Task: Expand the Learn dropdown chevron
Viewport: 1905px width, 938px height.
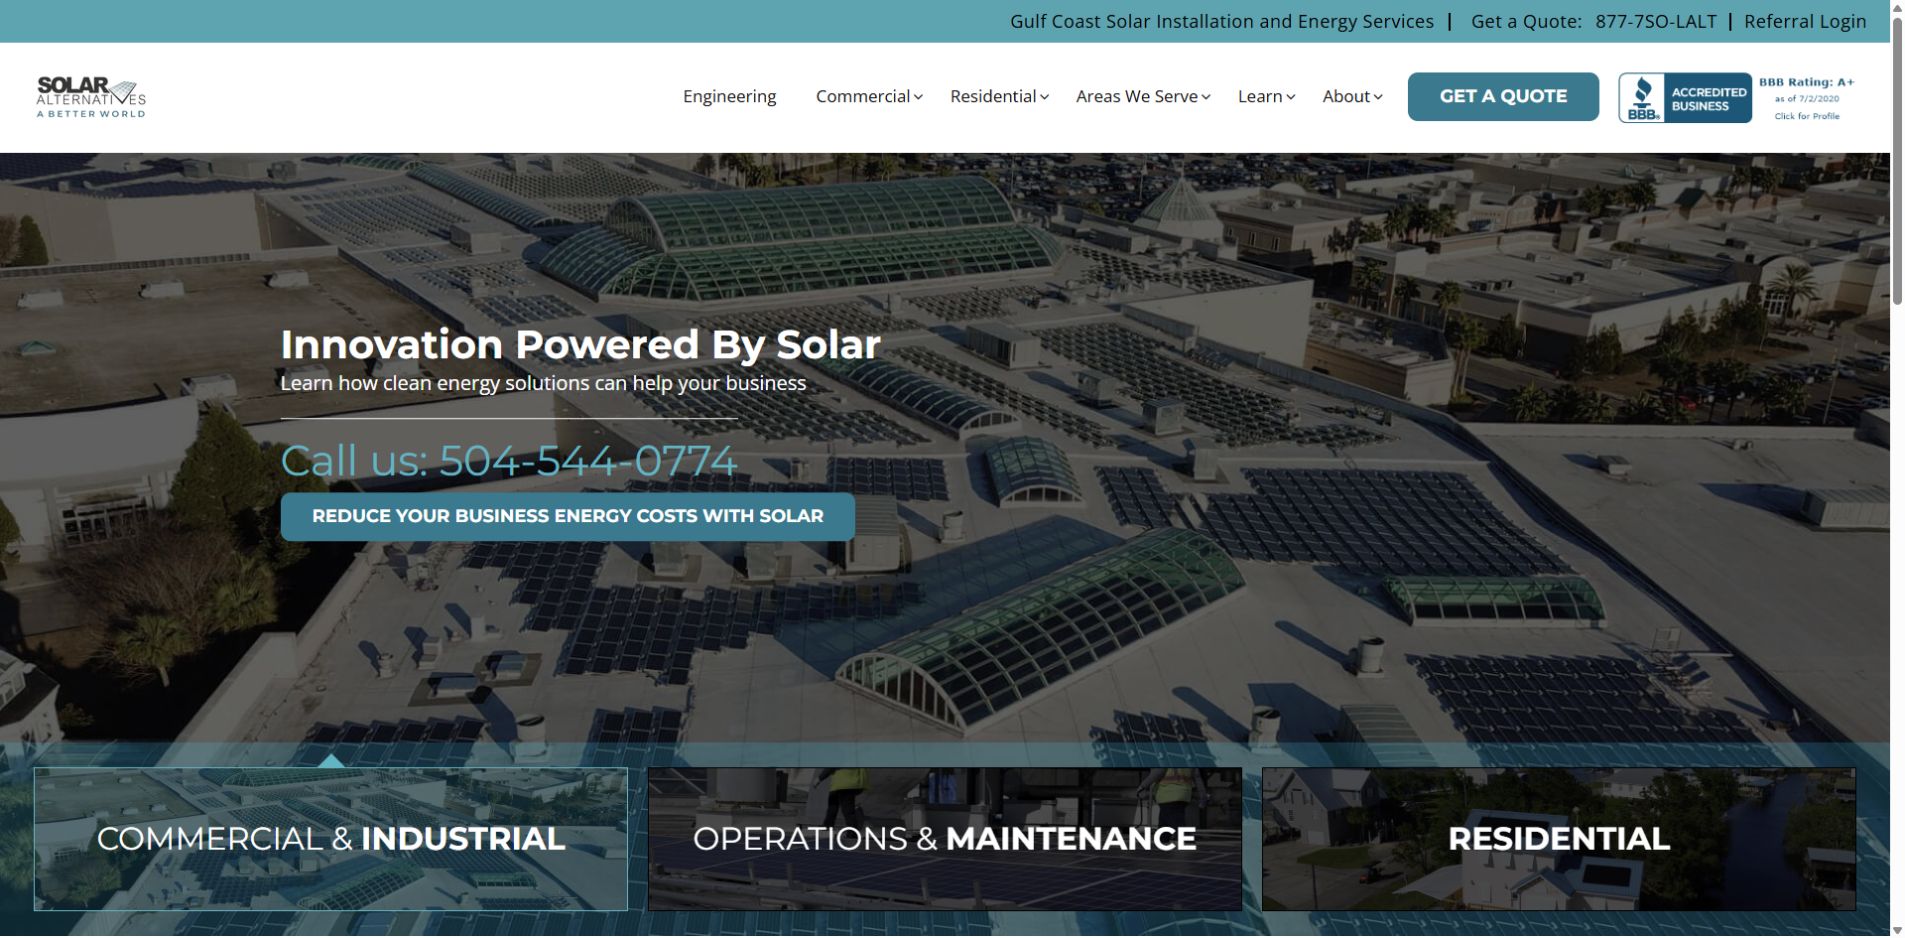Action: tap(1291, 97)
